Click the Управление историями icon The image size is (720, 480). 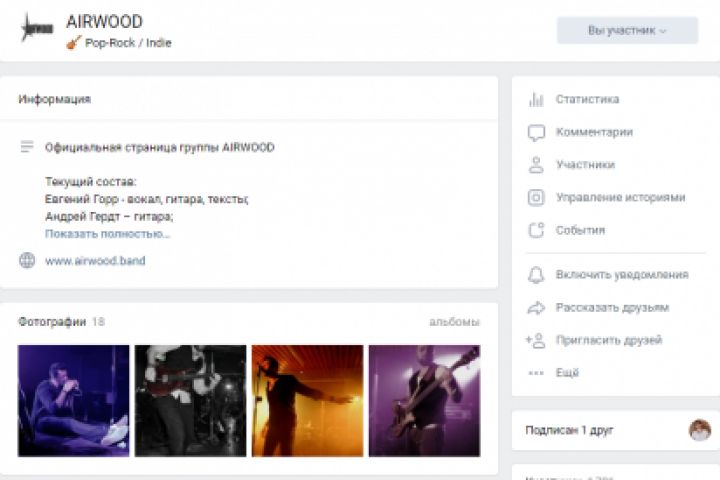coord(536,198)
